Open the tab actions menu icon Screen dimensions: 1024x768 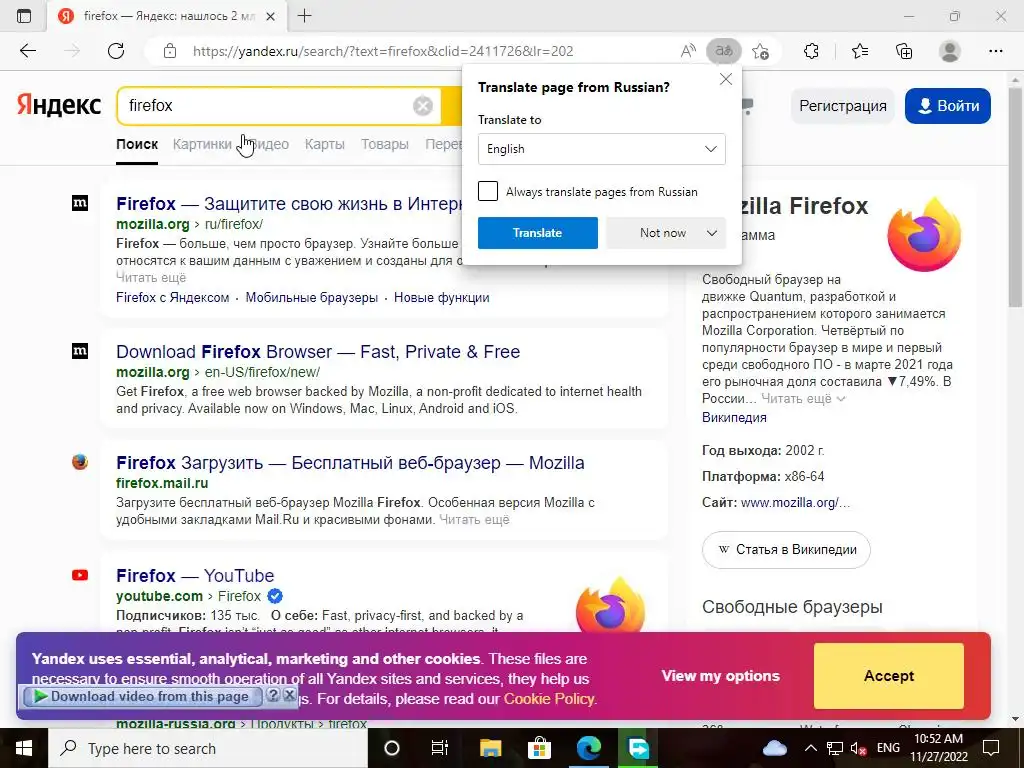pyautogui.click(x=24, y=16)
